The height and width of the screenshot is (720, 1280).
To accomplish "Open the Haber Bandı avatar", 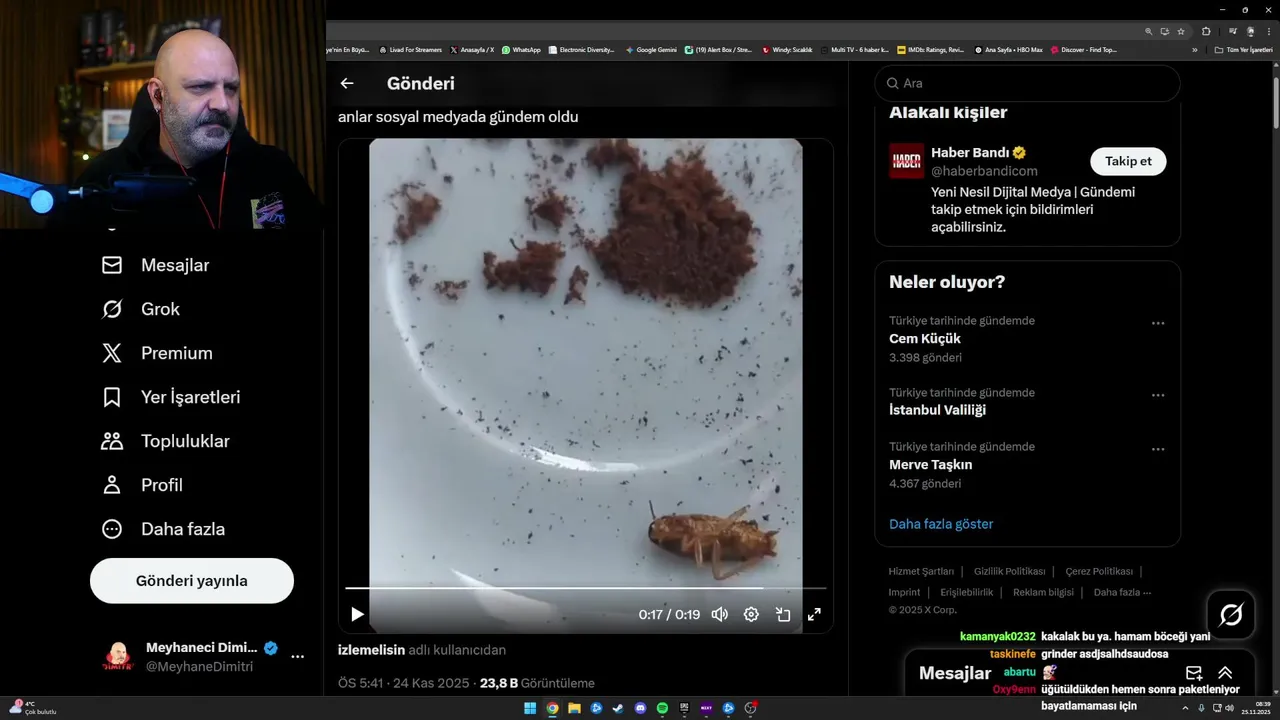I will (x=906, y=161).
